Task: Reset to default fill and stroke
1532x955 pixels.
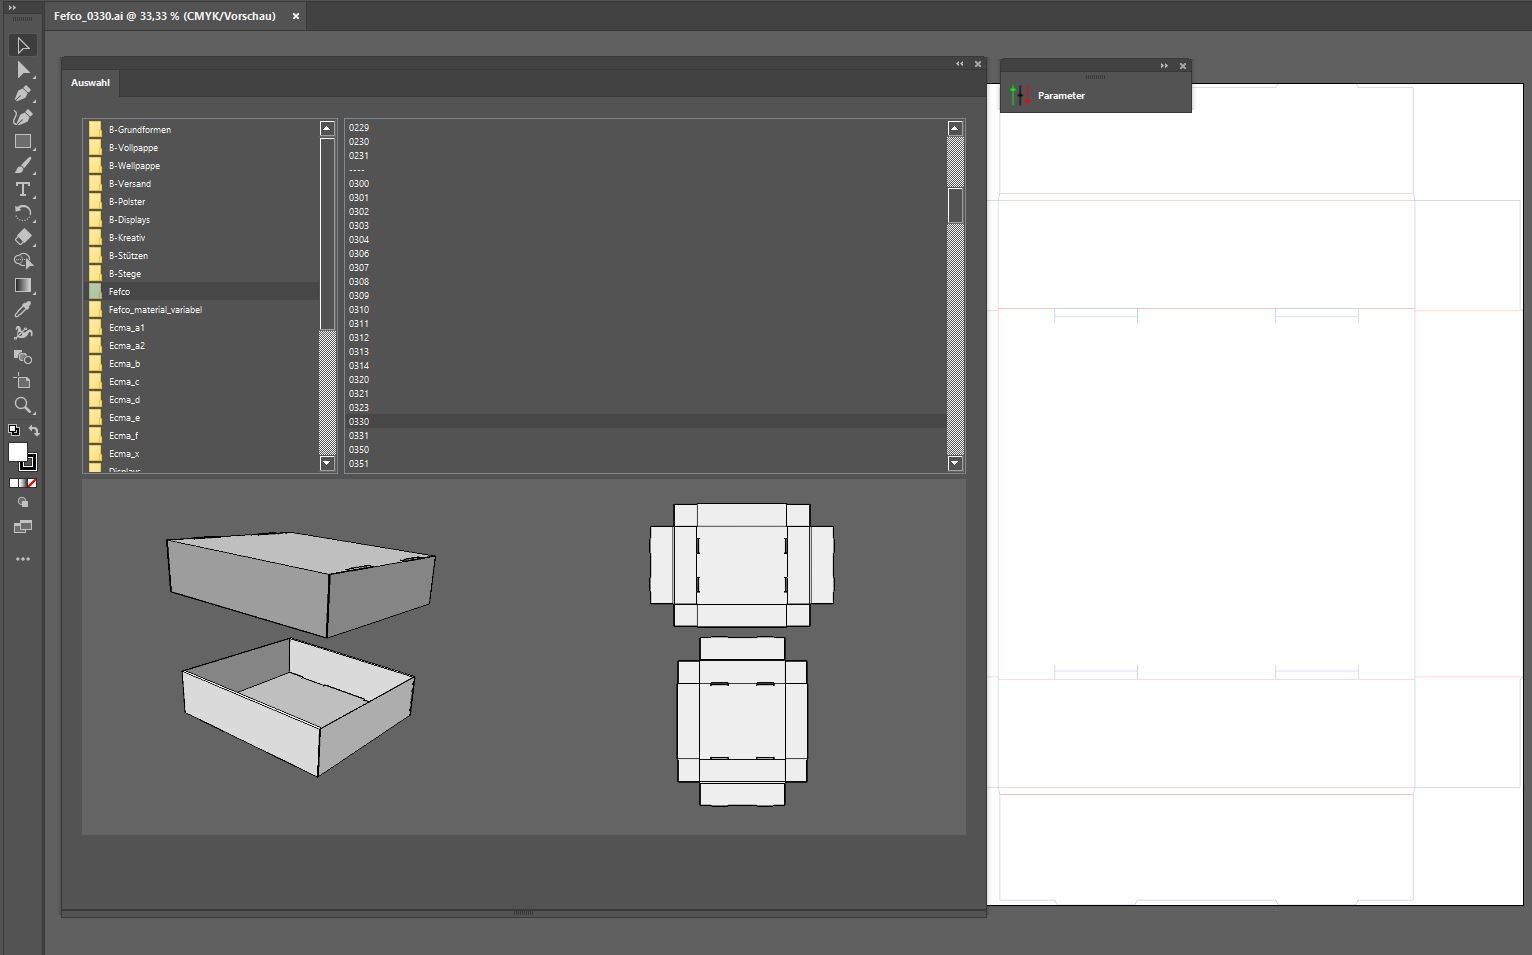Action: pyautogui.click(x=14, y=431)
